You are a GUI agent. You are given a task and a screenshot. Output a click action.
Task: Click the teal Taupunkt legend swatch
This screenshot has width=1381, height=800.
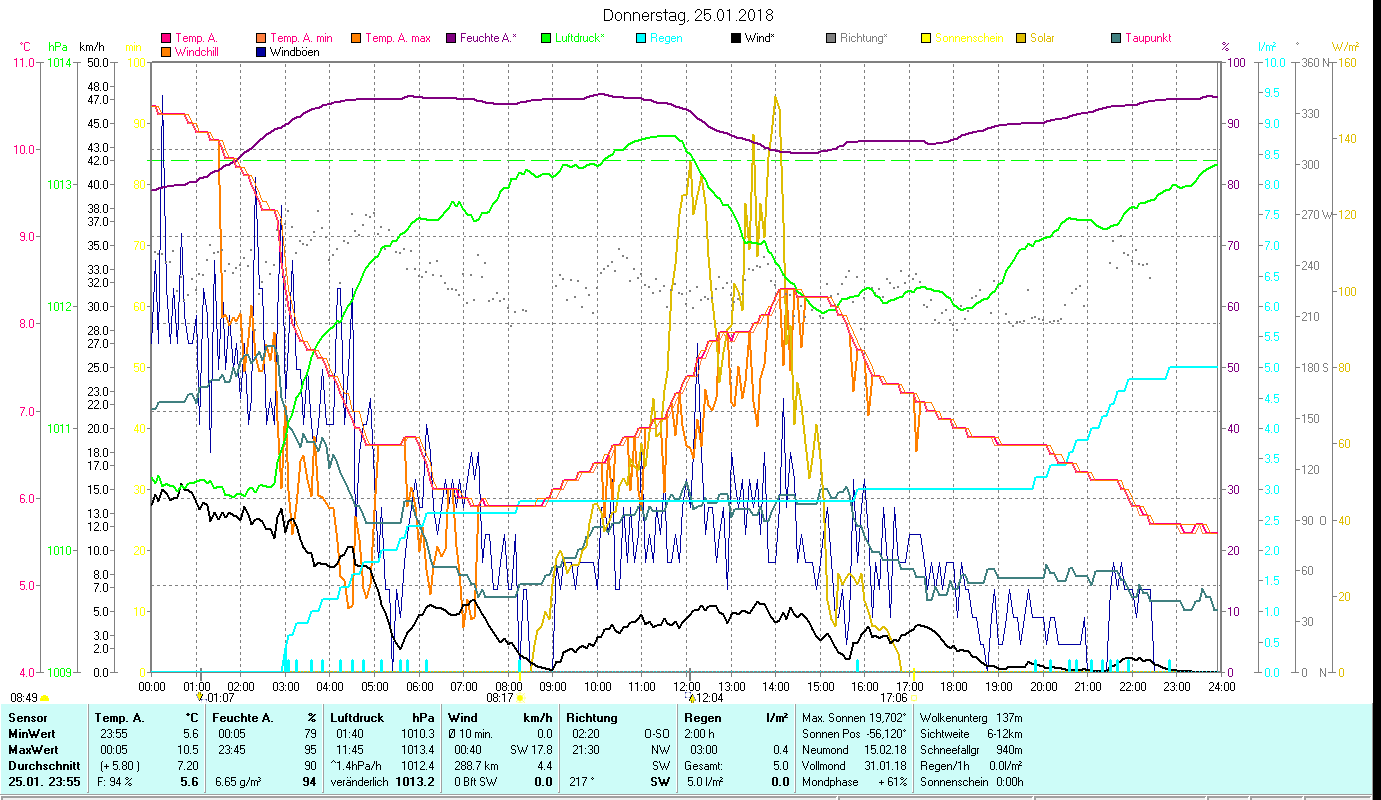click(1116, 39)
